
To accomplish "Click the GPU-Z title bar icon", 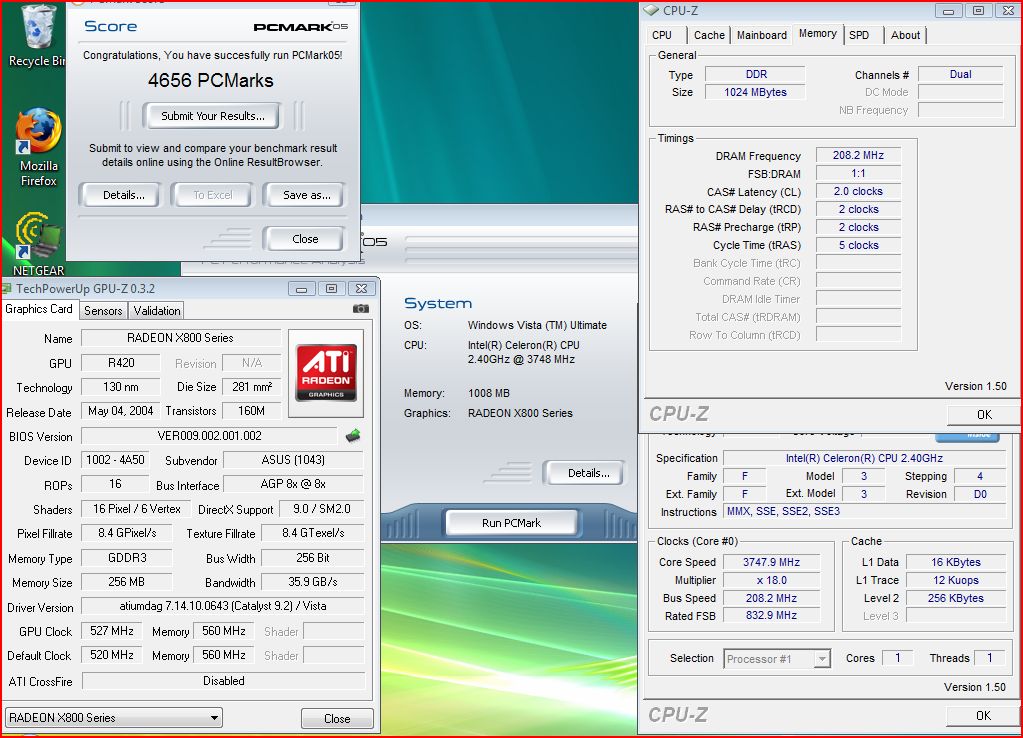I will (x=7, y=288).
